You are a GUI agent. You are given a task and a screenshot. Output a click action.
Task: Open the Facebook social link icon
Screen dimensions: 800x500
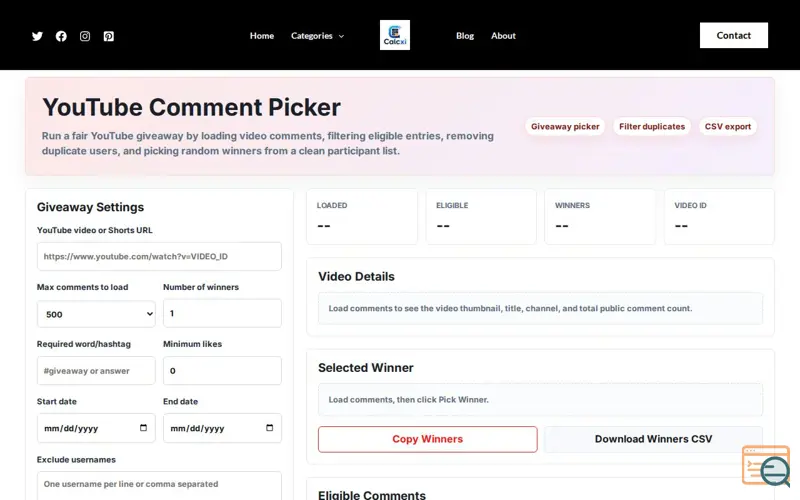[x=61, y=36]
